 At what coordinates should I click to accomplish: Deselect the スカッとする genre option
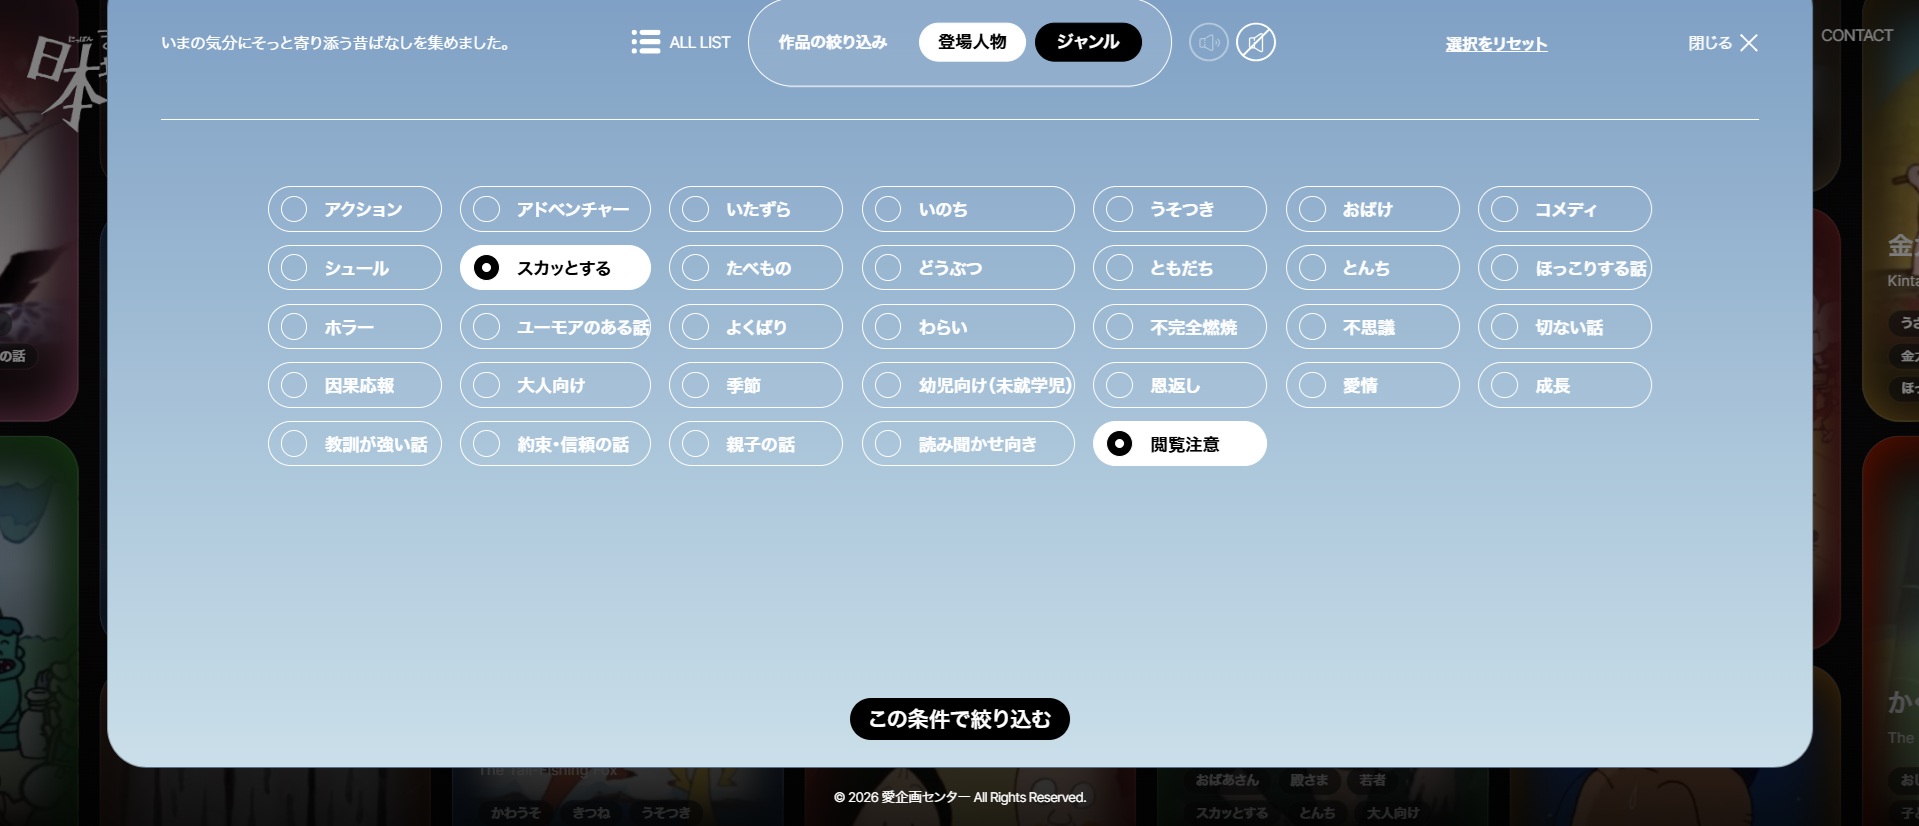tap(555, 268)
